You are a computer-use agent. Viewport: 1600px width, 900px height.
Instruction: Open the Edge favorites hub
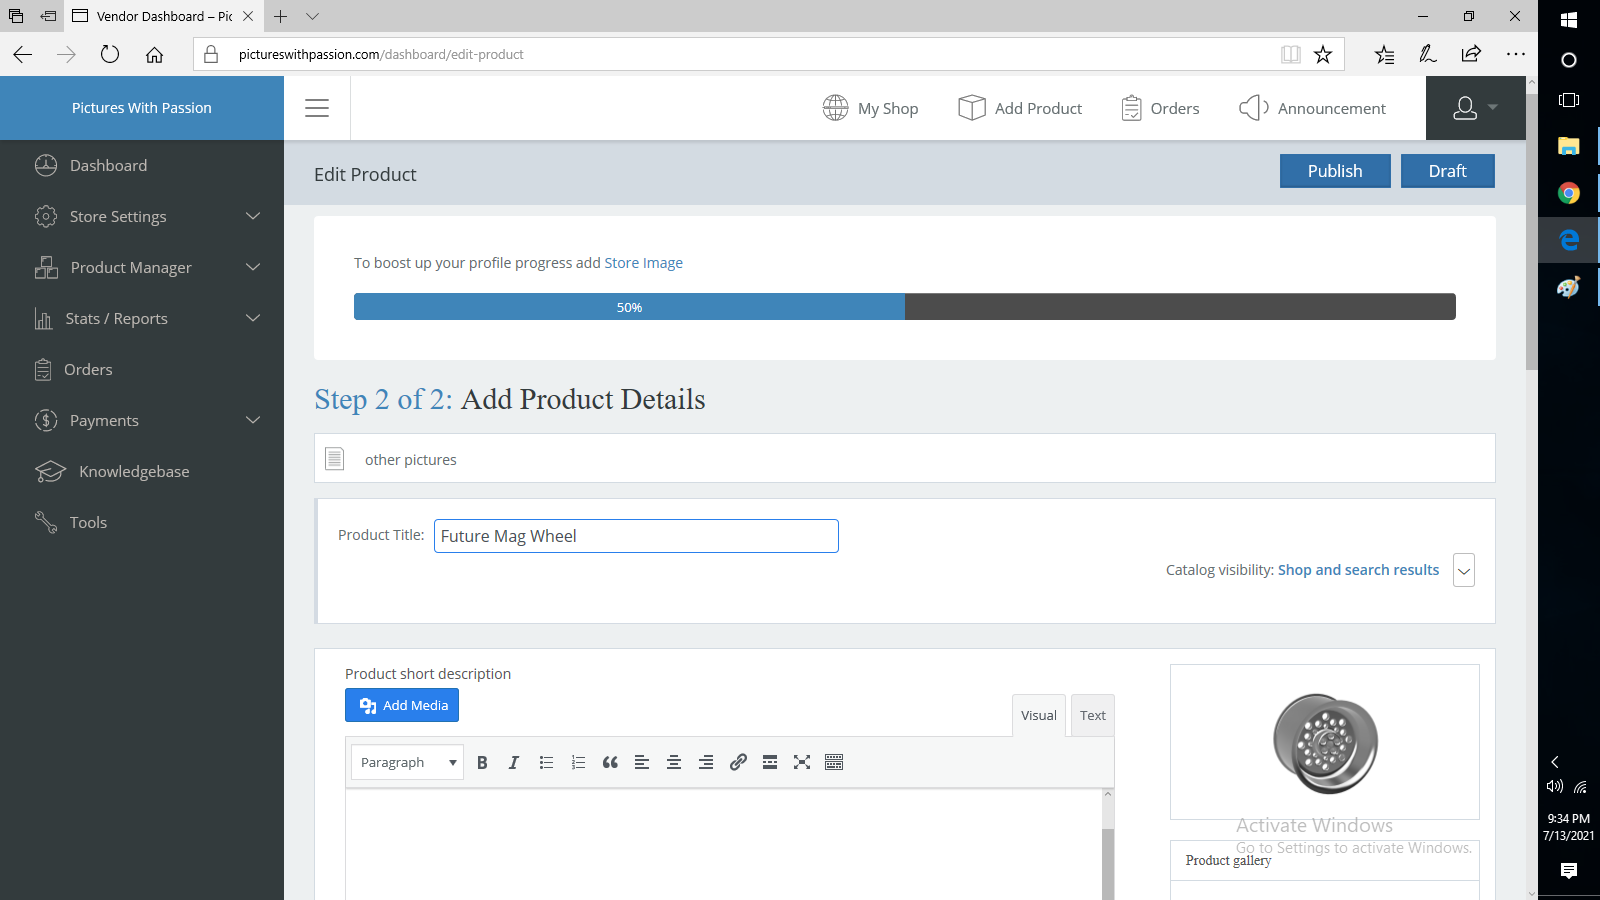[x=1384, y=54]
